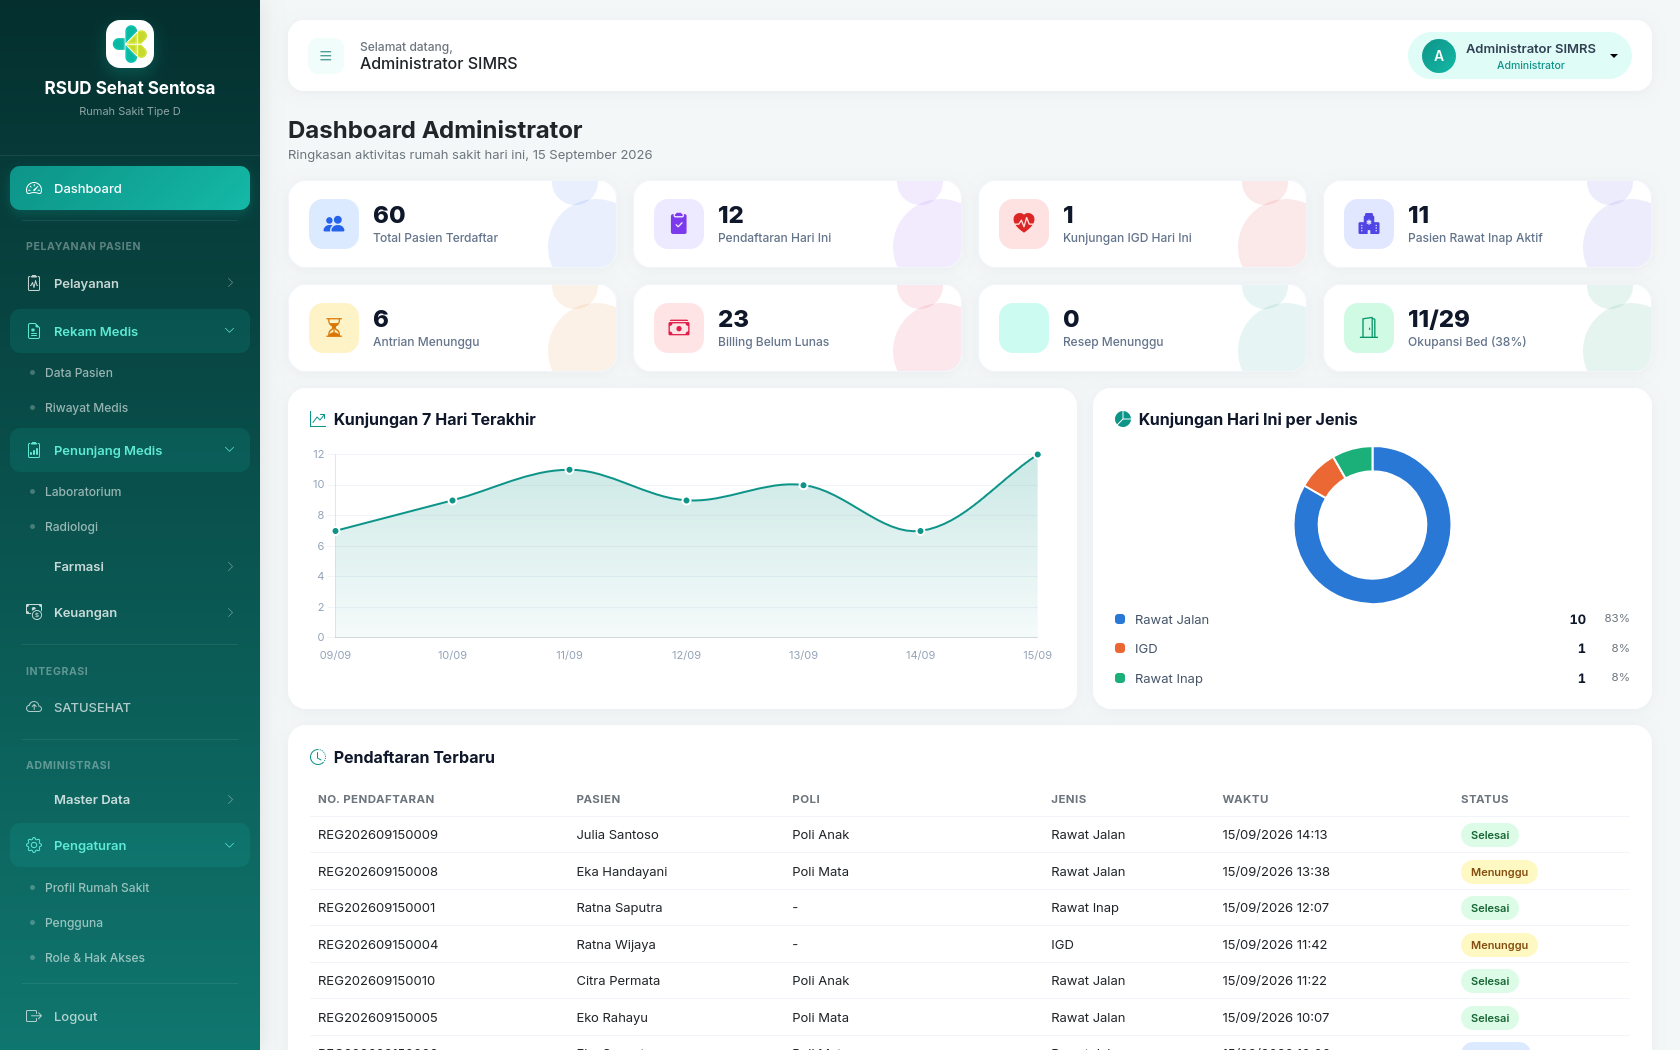Click the registration number REG202609150009
The image size is (1680, 1050).
coord(378,835)
